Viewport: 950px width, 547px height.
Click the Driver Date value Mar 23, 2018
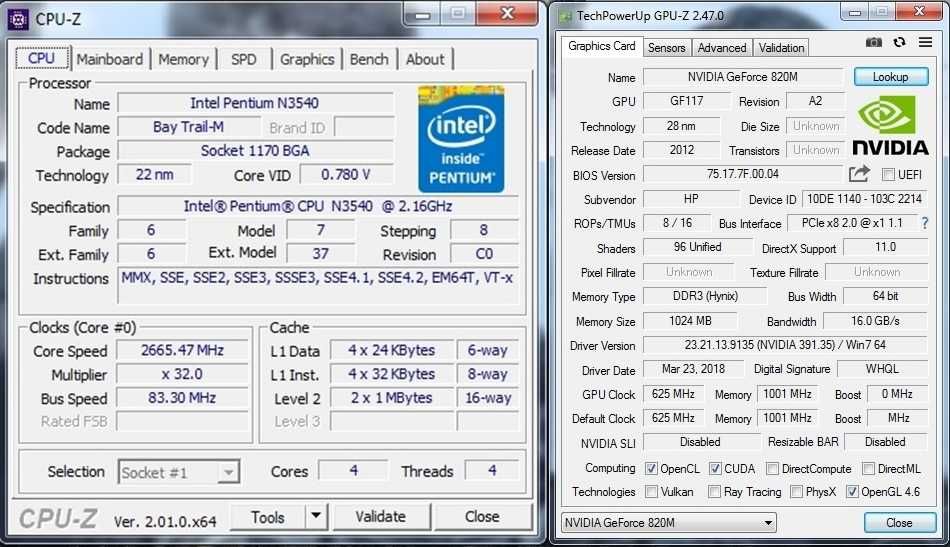[693, 369]
